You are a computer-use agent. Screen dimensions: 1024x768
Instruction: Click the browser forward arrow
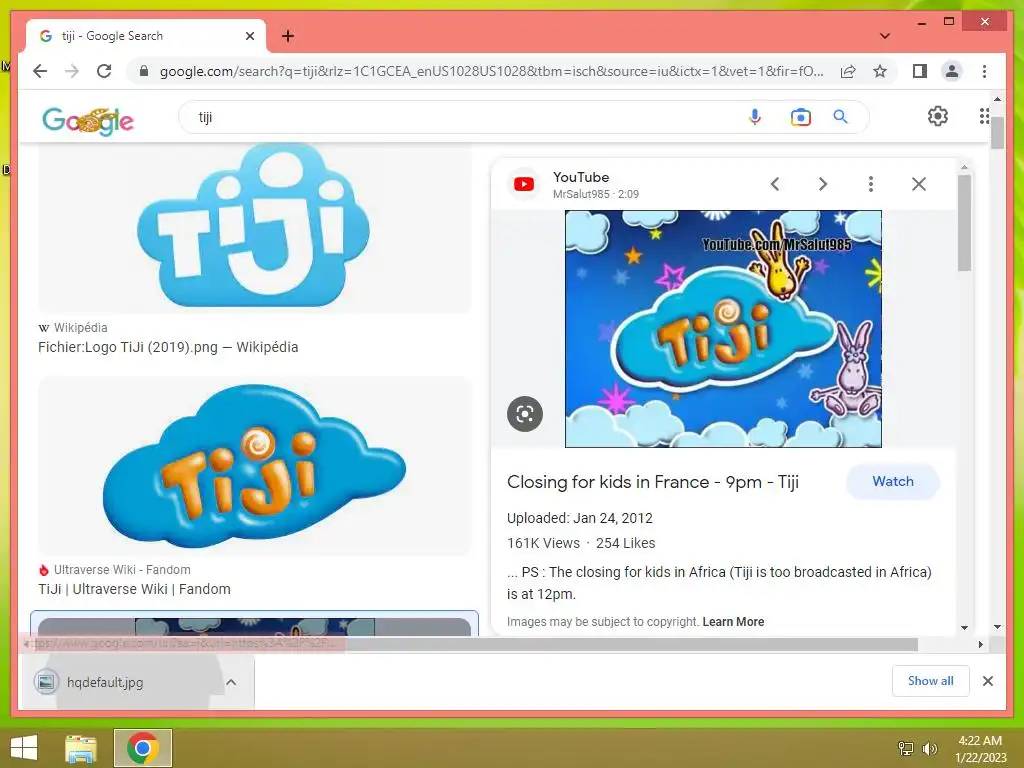pyautogui.click(x=72, y=71)
